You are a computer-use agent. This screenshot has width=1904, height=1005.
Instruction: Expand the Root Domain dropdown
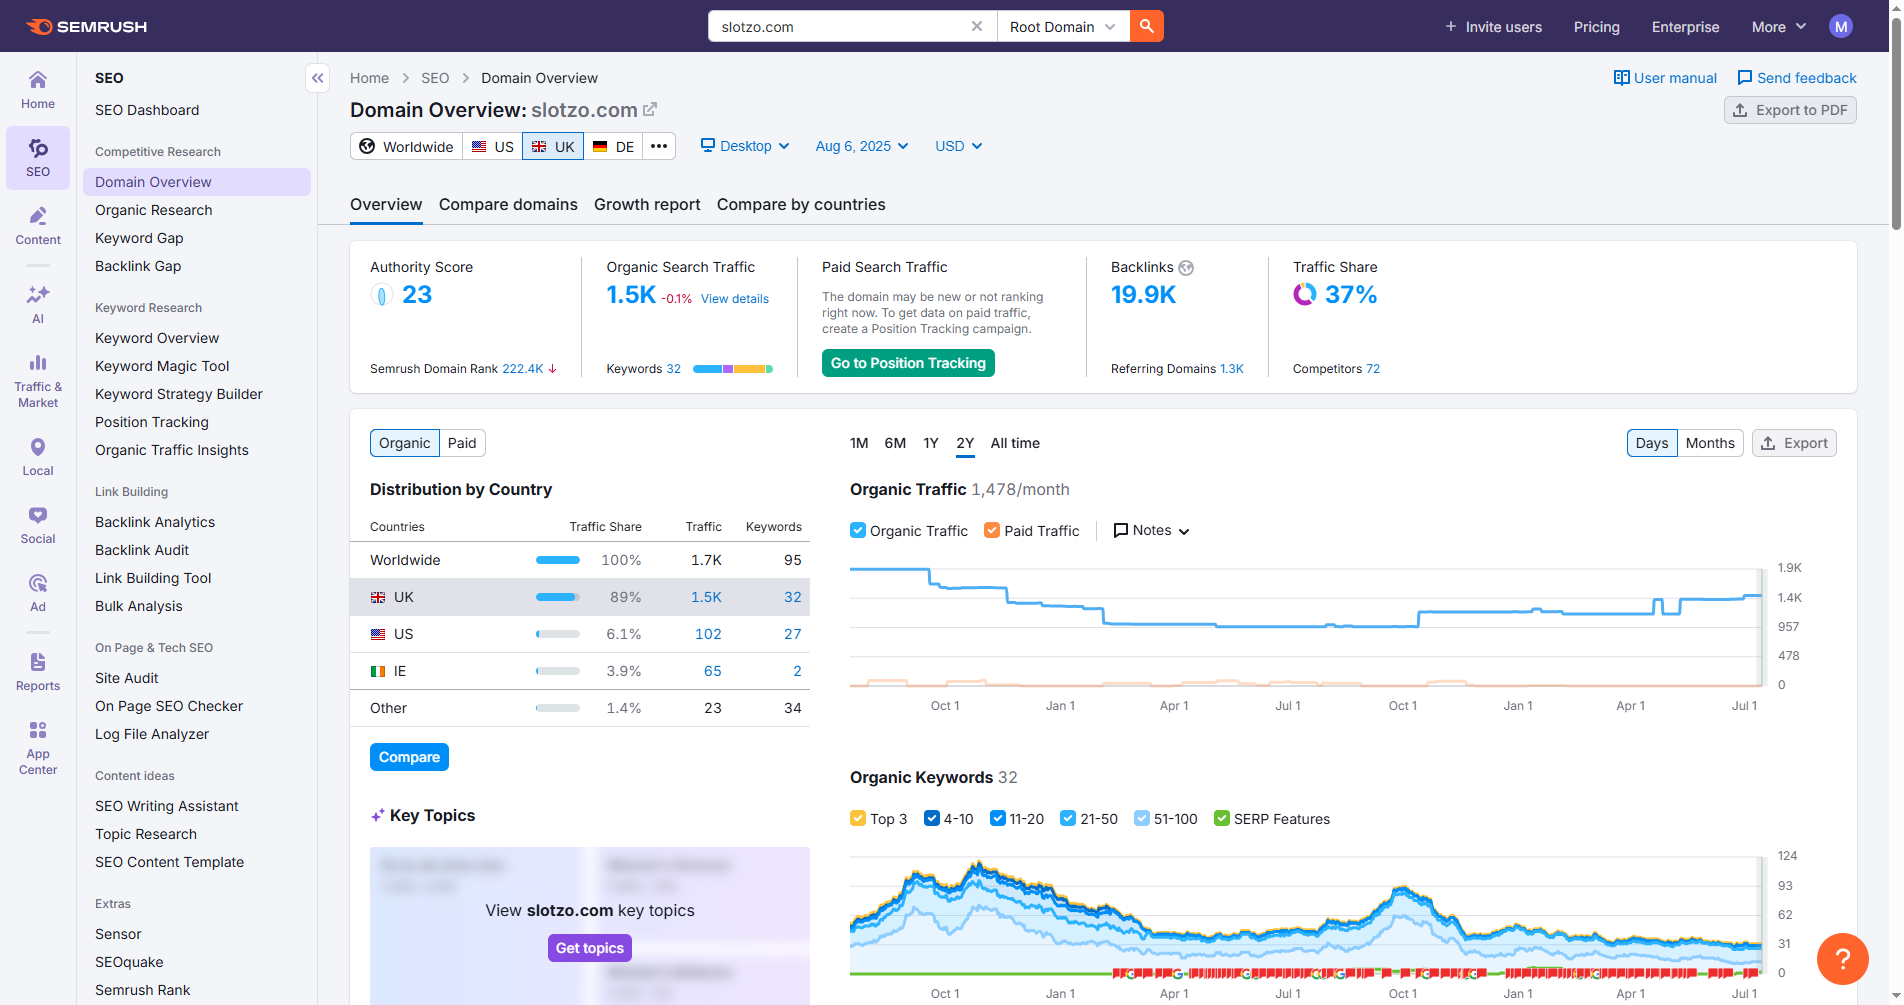[1062, 27]
